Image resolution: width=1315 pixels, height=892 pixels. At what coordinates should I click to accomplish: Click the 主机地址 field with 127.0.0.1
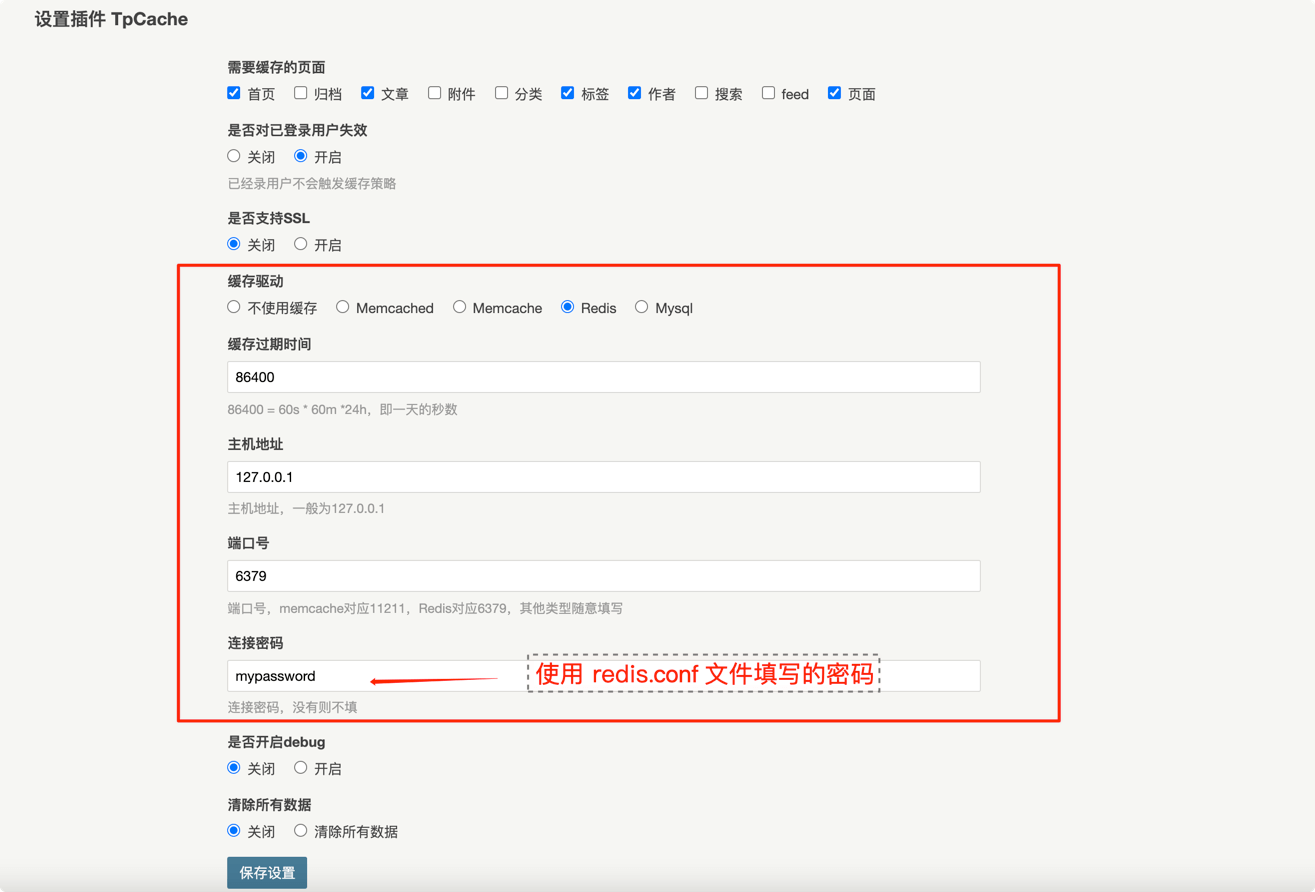click(604, 477)
